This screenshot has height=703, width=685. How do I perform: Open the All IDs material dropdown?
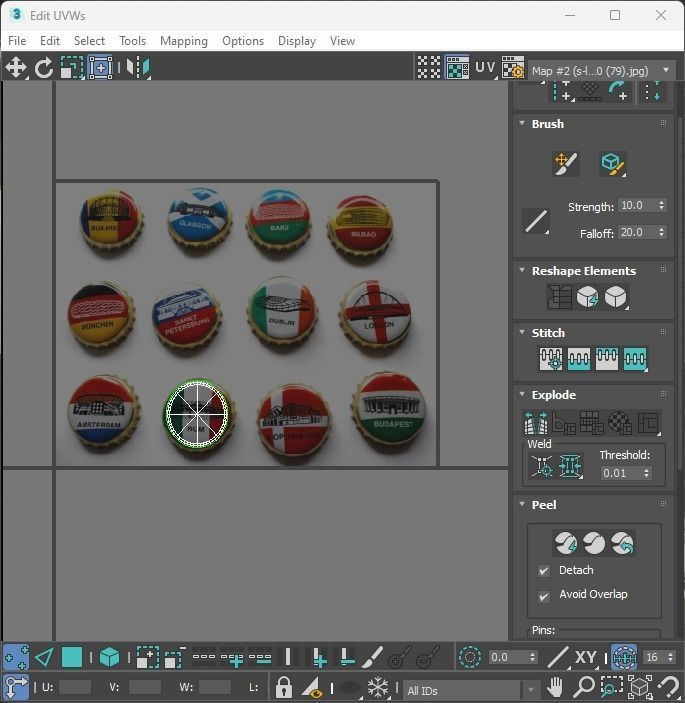point(471,690)
